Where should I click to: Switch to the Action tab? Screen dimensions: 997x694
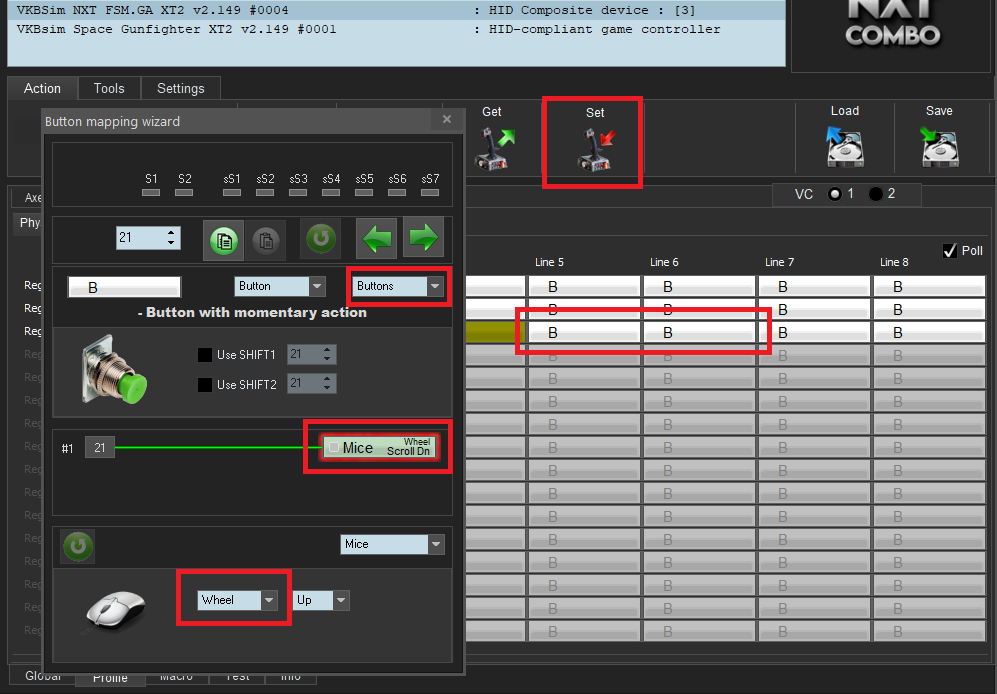tap(43, 88)
